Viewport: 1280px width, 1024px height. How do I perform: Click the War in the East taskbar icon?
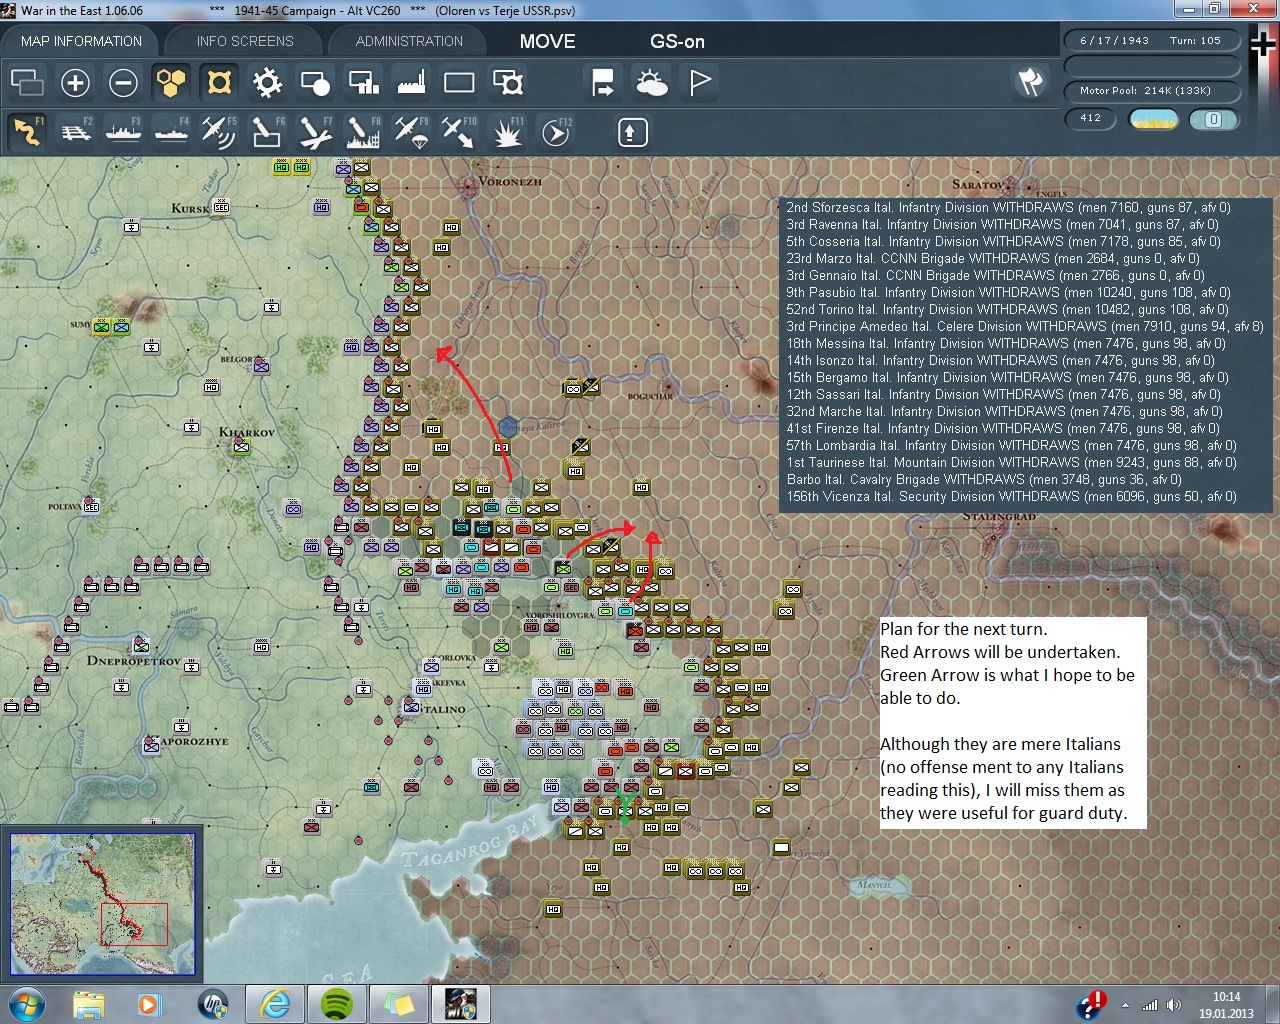[461, 1003]
